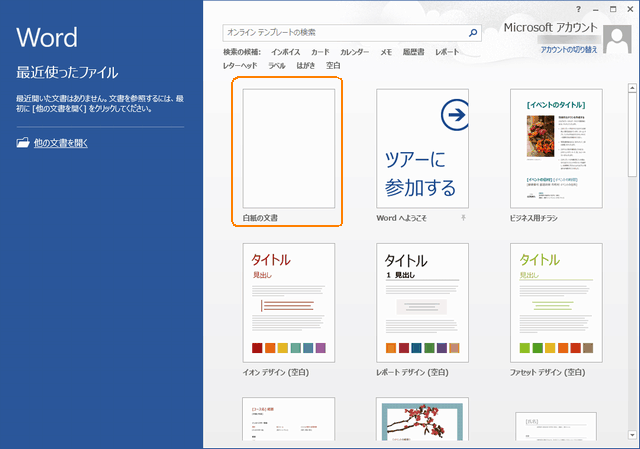This screenshot has height=449, width=640.
Task: Pick the メモ search suggestion
Action: pos(386,52)
